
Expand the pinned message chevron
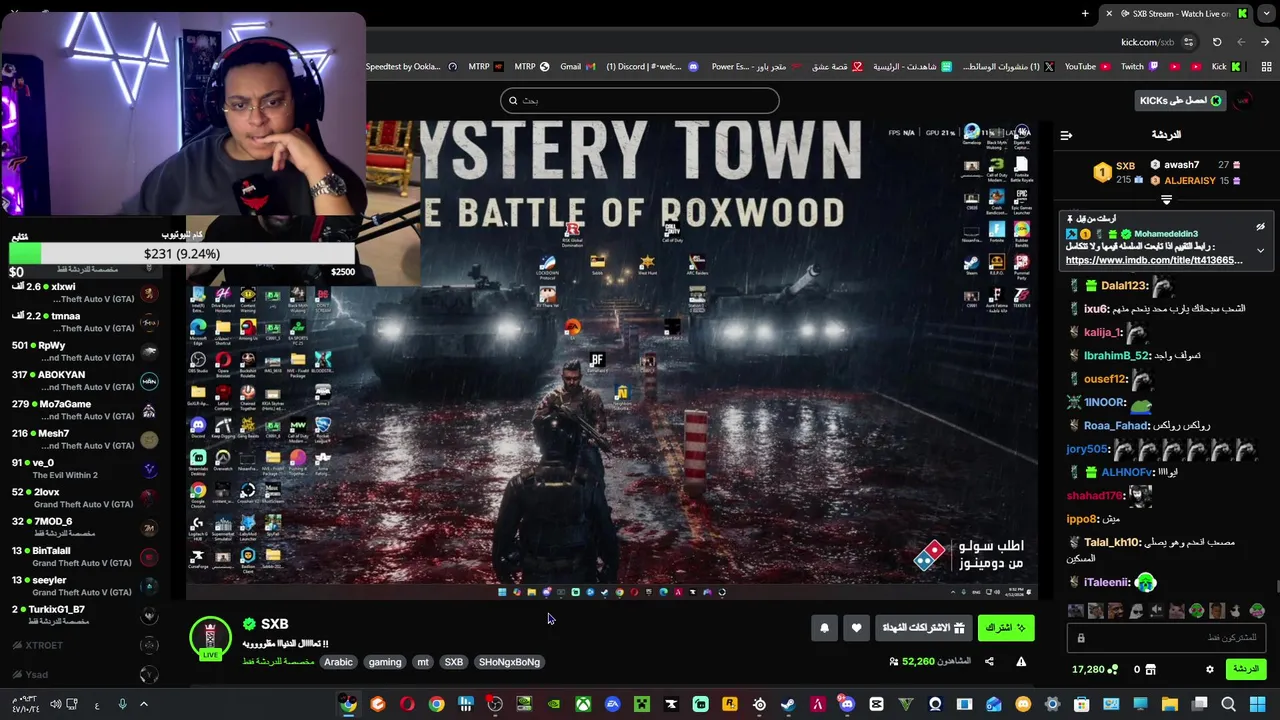tap(1260, 250)
